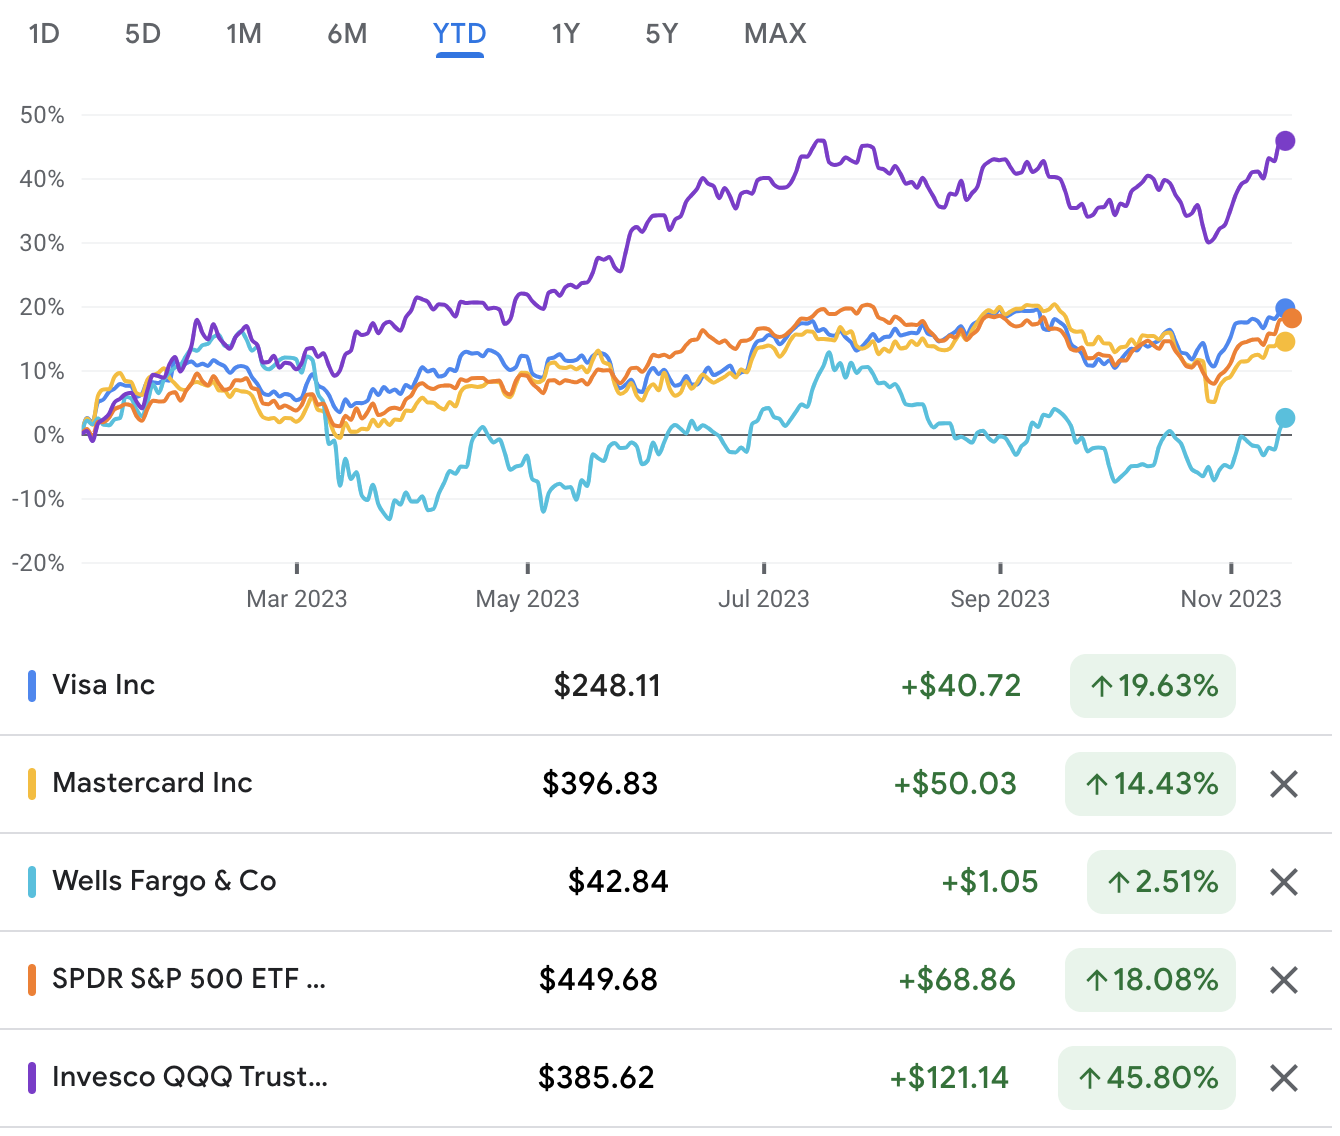The image size is (1340, 1136).
Task: Click Mastercard's yellow legend marker
Action: tap(33, 783)
